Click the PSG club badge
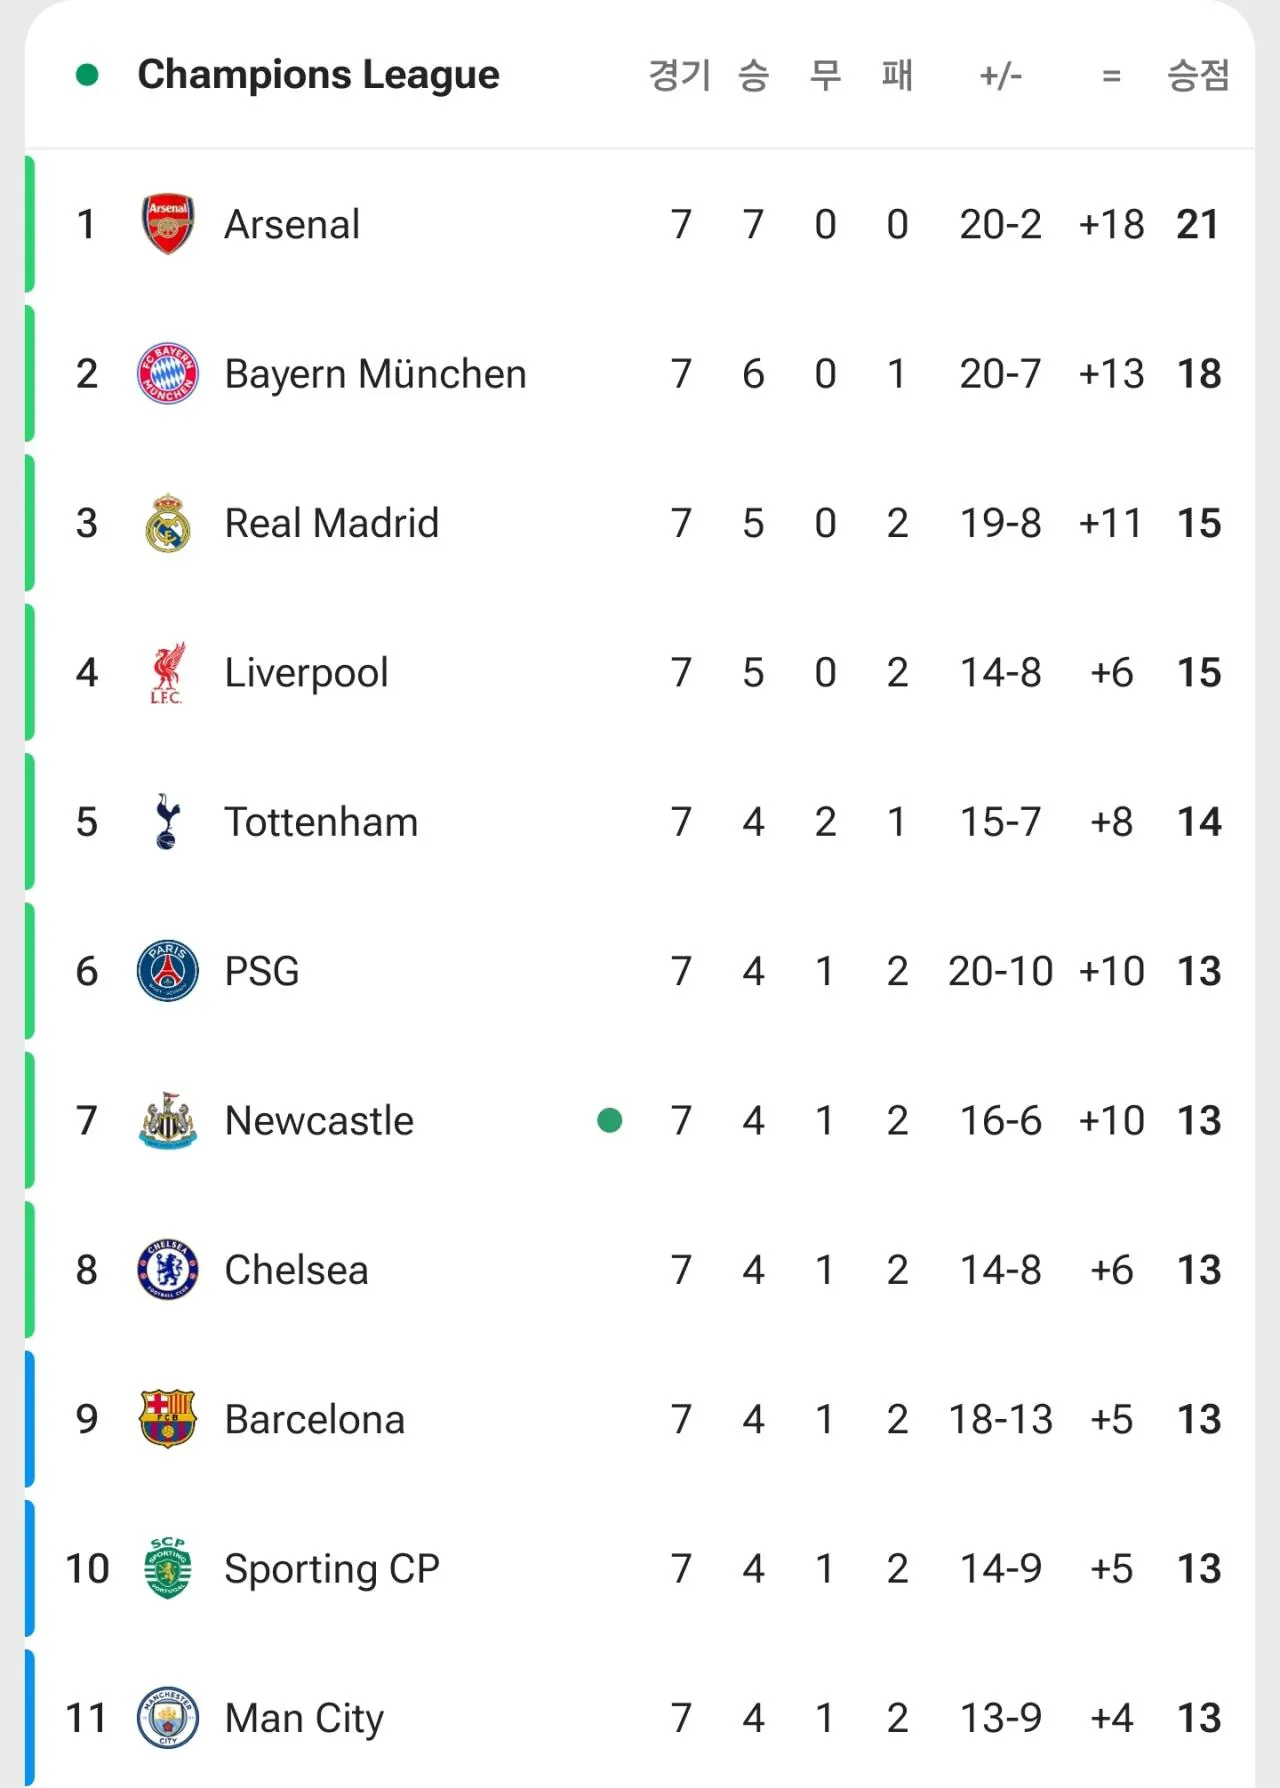1280x1788 pixels. point(167,971)
